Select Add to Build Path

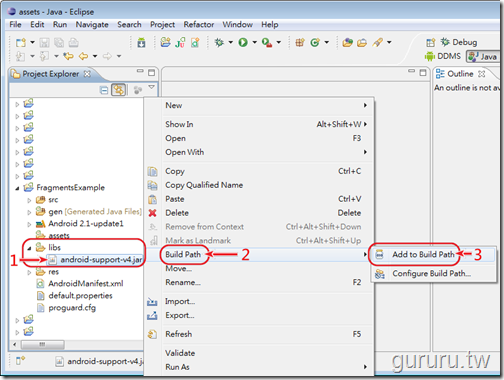click(433, 254)
